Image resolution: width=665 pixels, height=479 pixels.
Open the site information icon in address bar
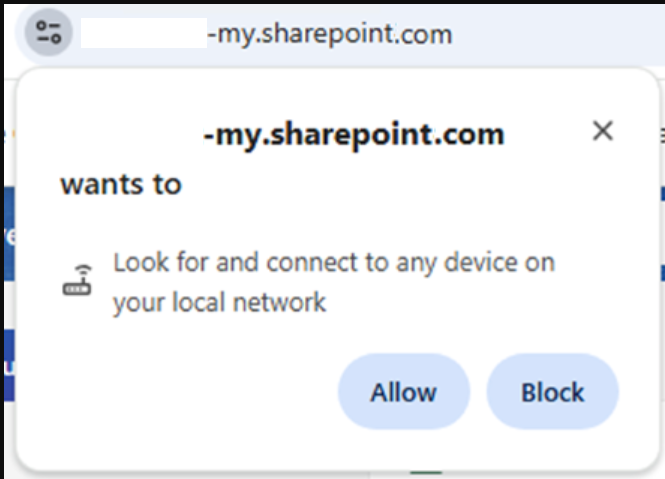pos(48,32)
